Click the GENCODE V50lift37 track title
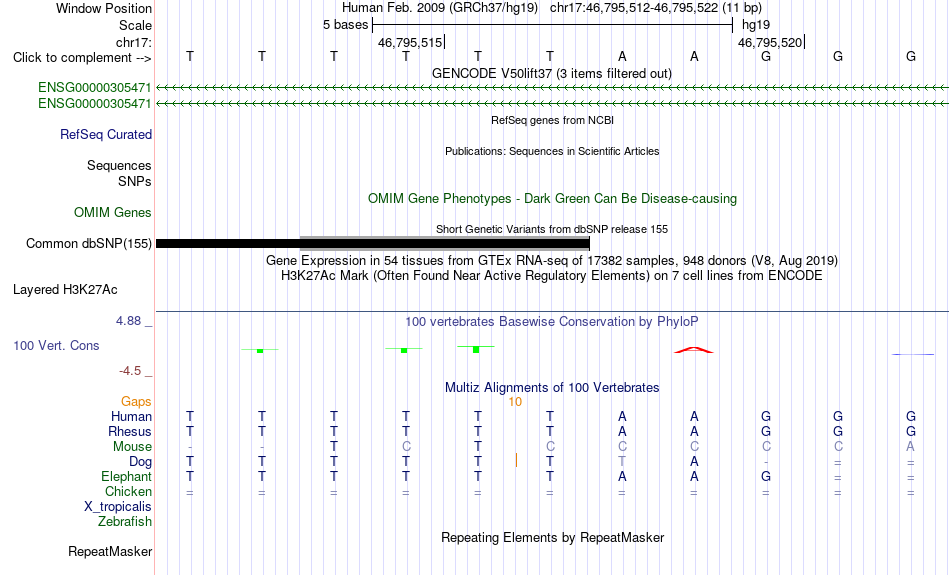Viewport: 950px width, 575px height. [552, 73]
